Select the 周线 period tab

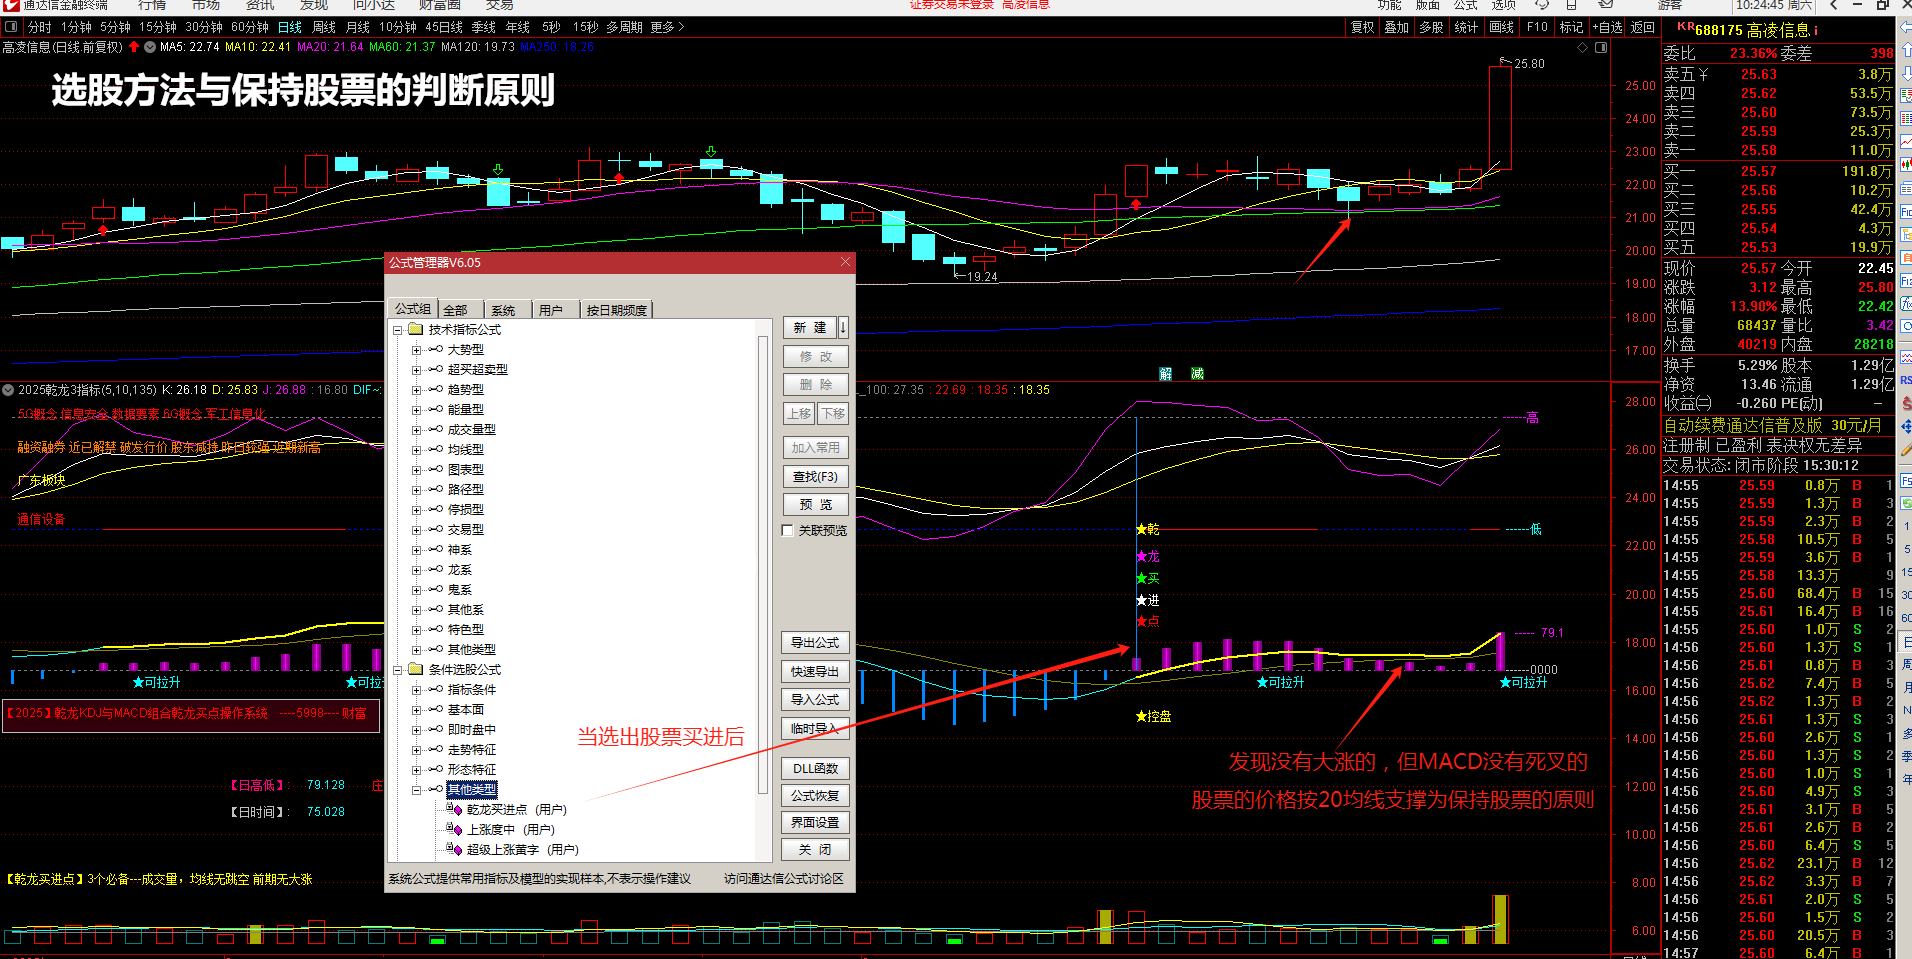[324, 27]
